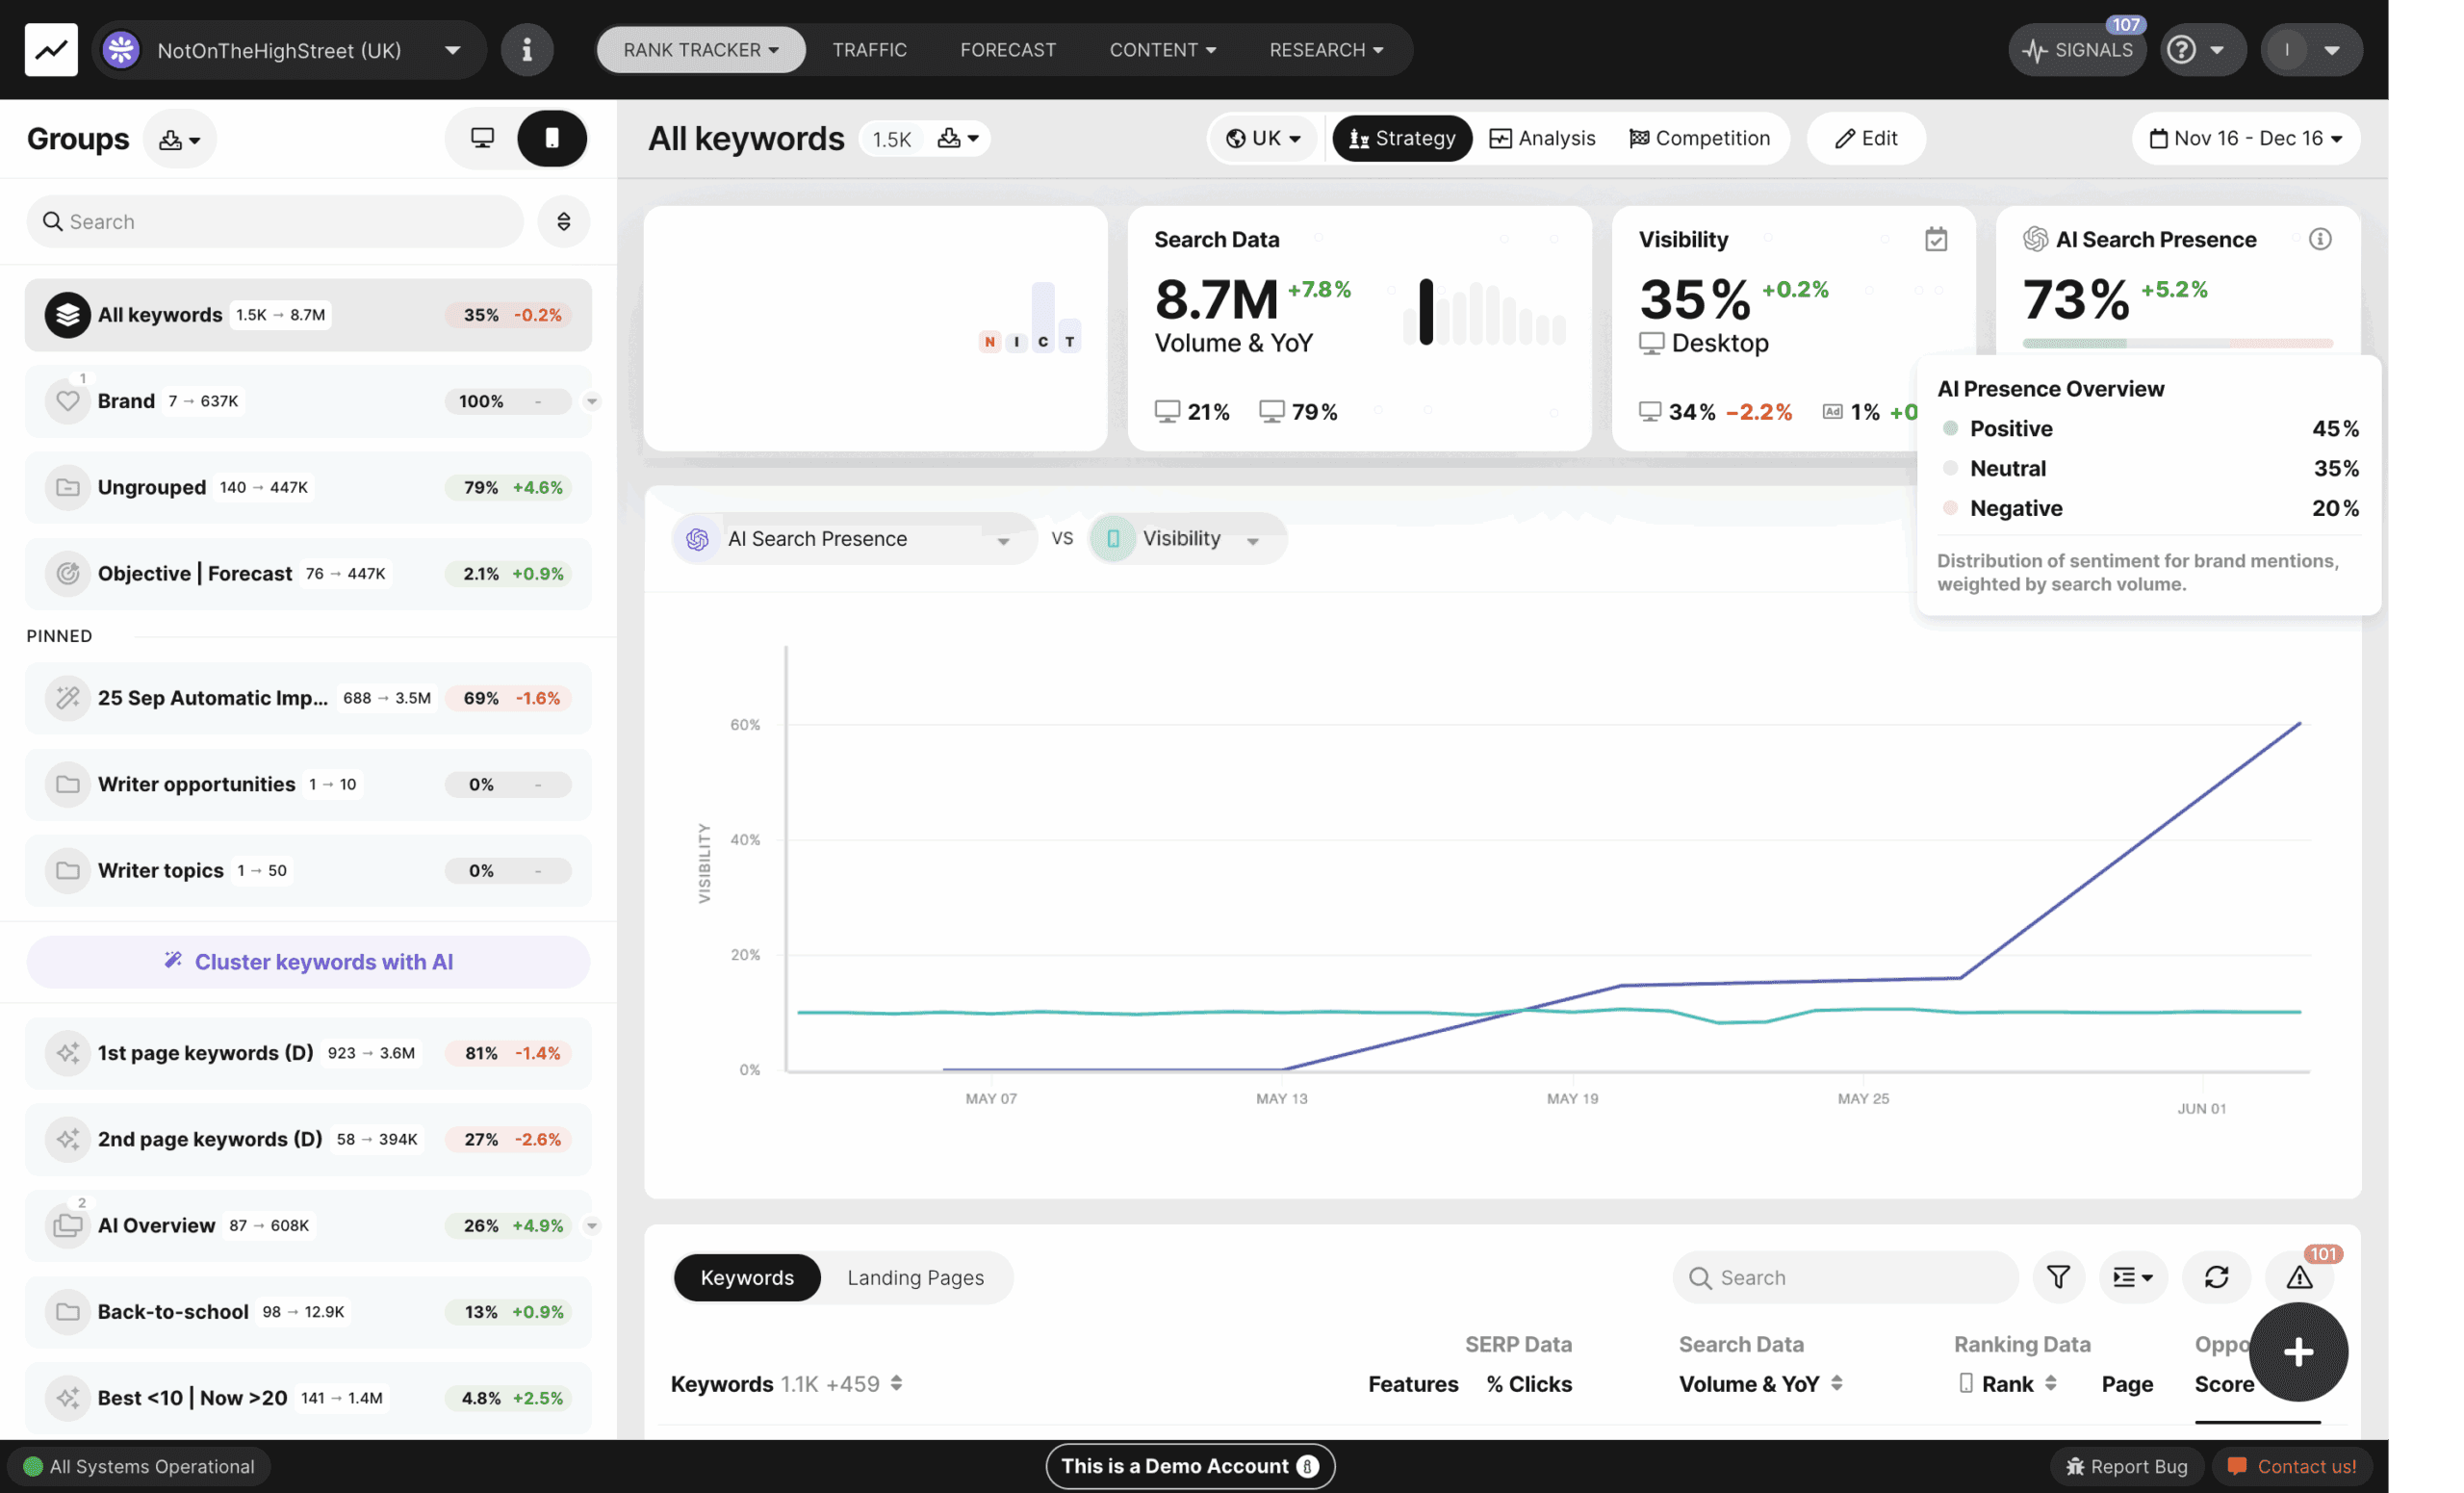This screenshot has width=2464, height=1493.
Task: Open the filter icon in keywords table
Action: point(2057,1277)
